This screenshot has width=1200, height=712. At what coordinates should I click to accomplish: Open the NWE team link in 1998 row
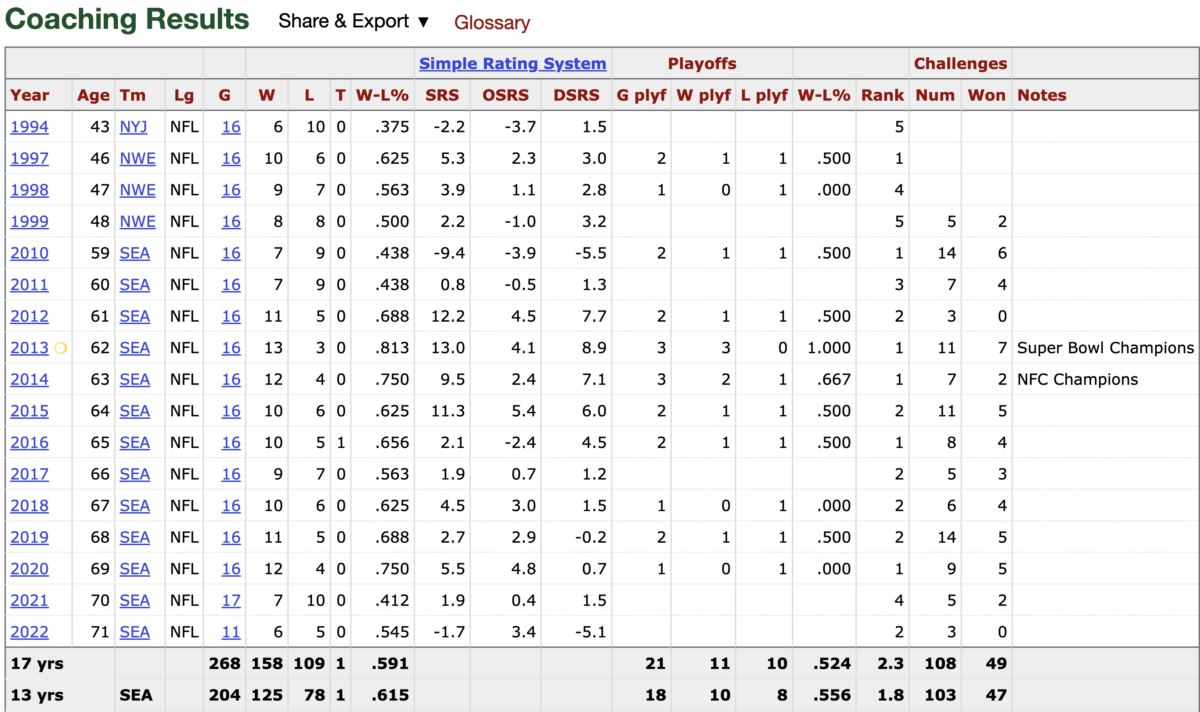137,190
